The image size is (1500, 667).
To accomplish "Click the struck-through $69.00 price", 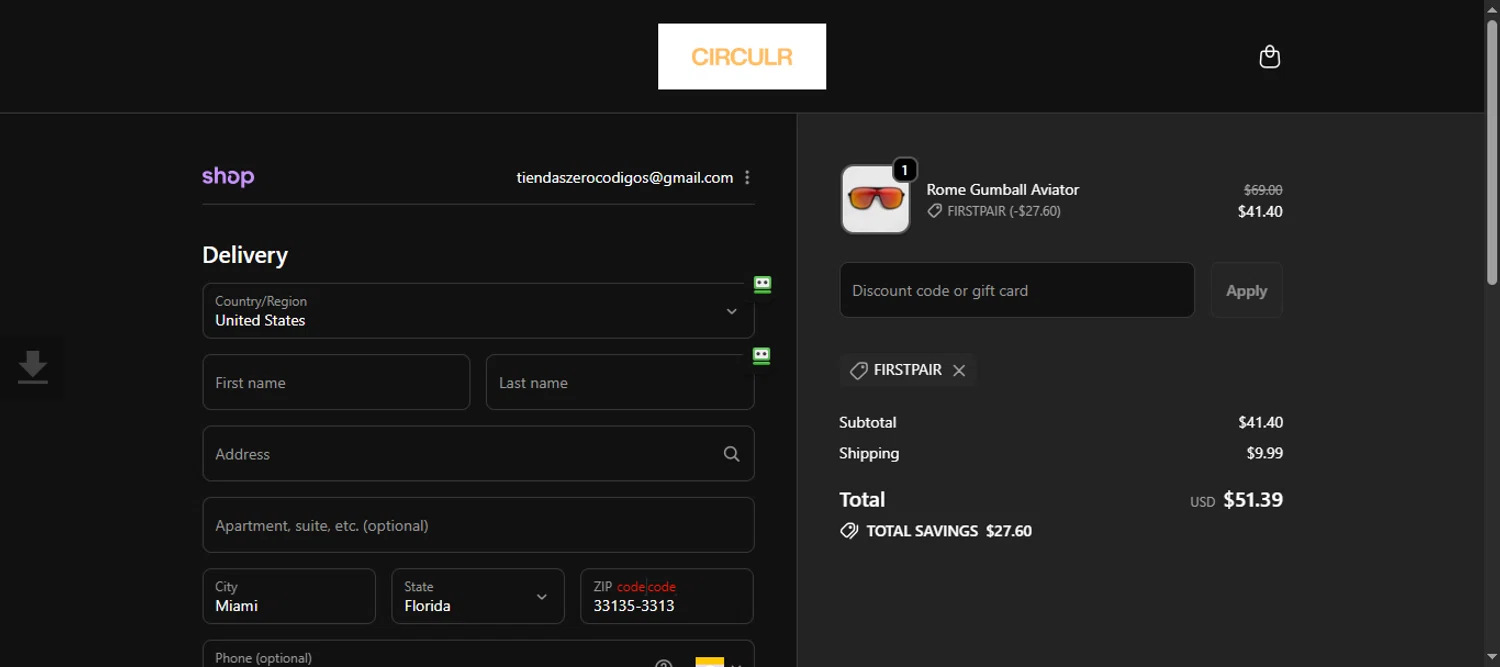I will point(1263,190).
